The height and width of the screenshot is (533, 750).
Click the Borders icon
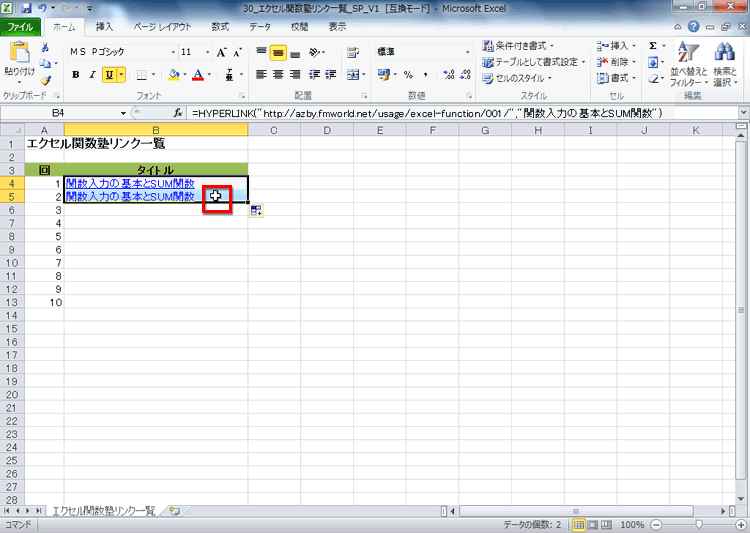142,75
